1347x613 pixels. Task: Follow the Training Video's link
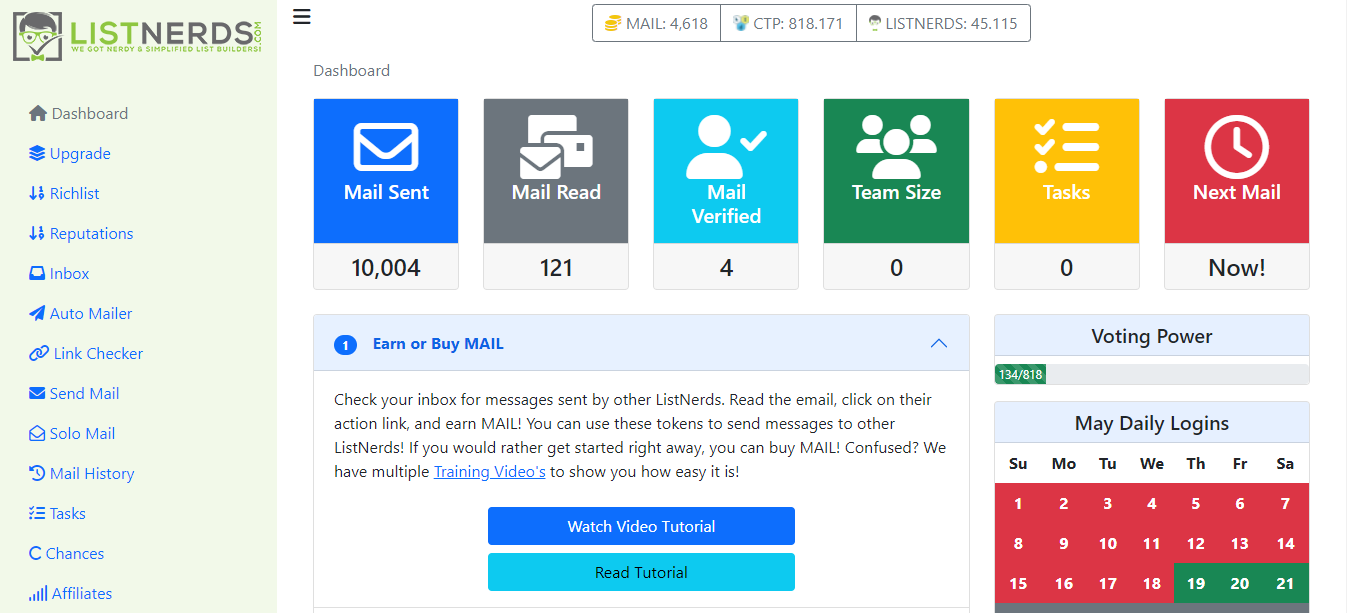(x=489, y=471)
